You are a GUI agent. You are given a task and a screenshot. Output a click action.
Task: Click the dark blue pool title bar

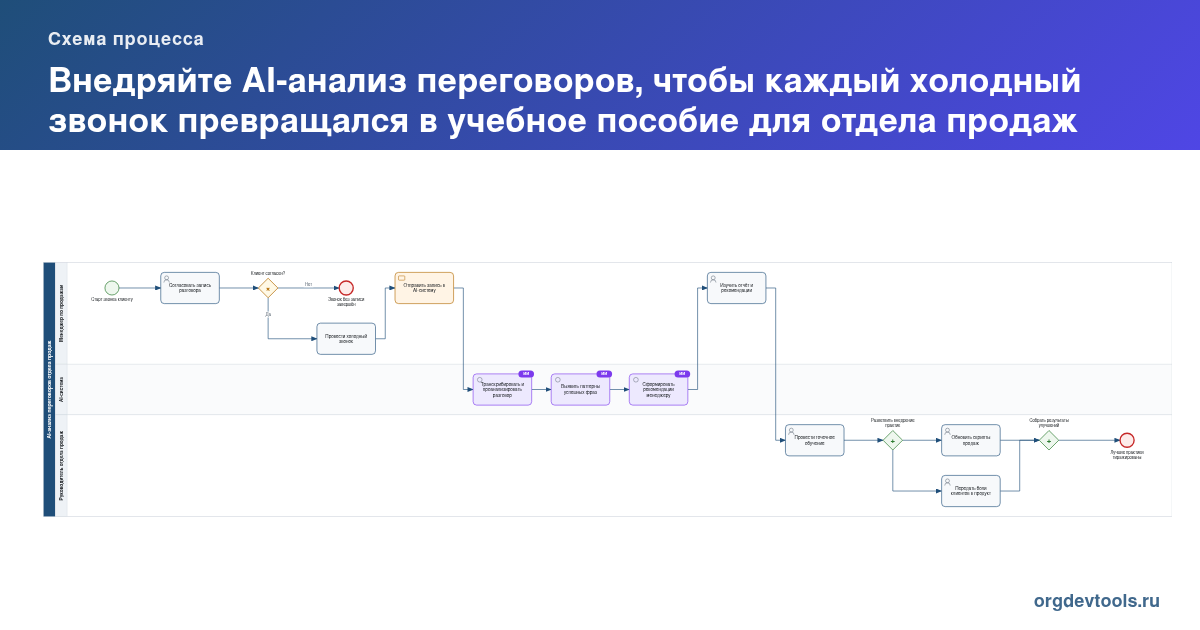(49, 390)
